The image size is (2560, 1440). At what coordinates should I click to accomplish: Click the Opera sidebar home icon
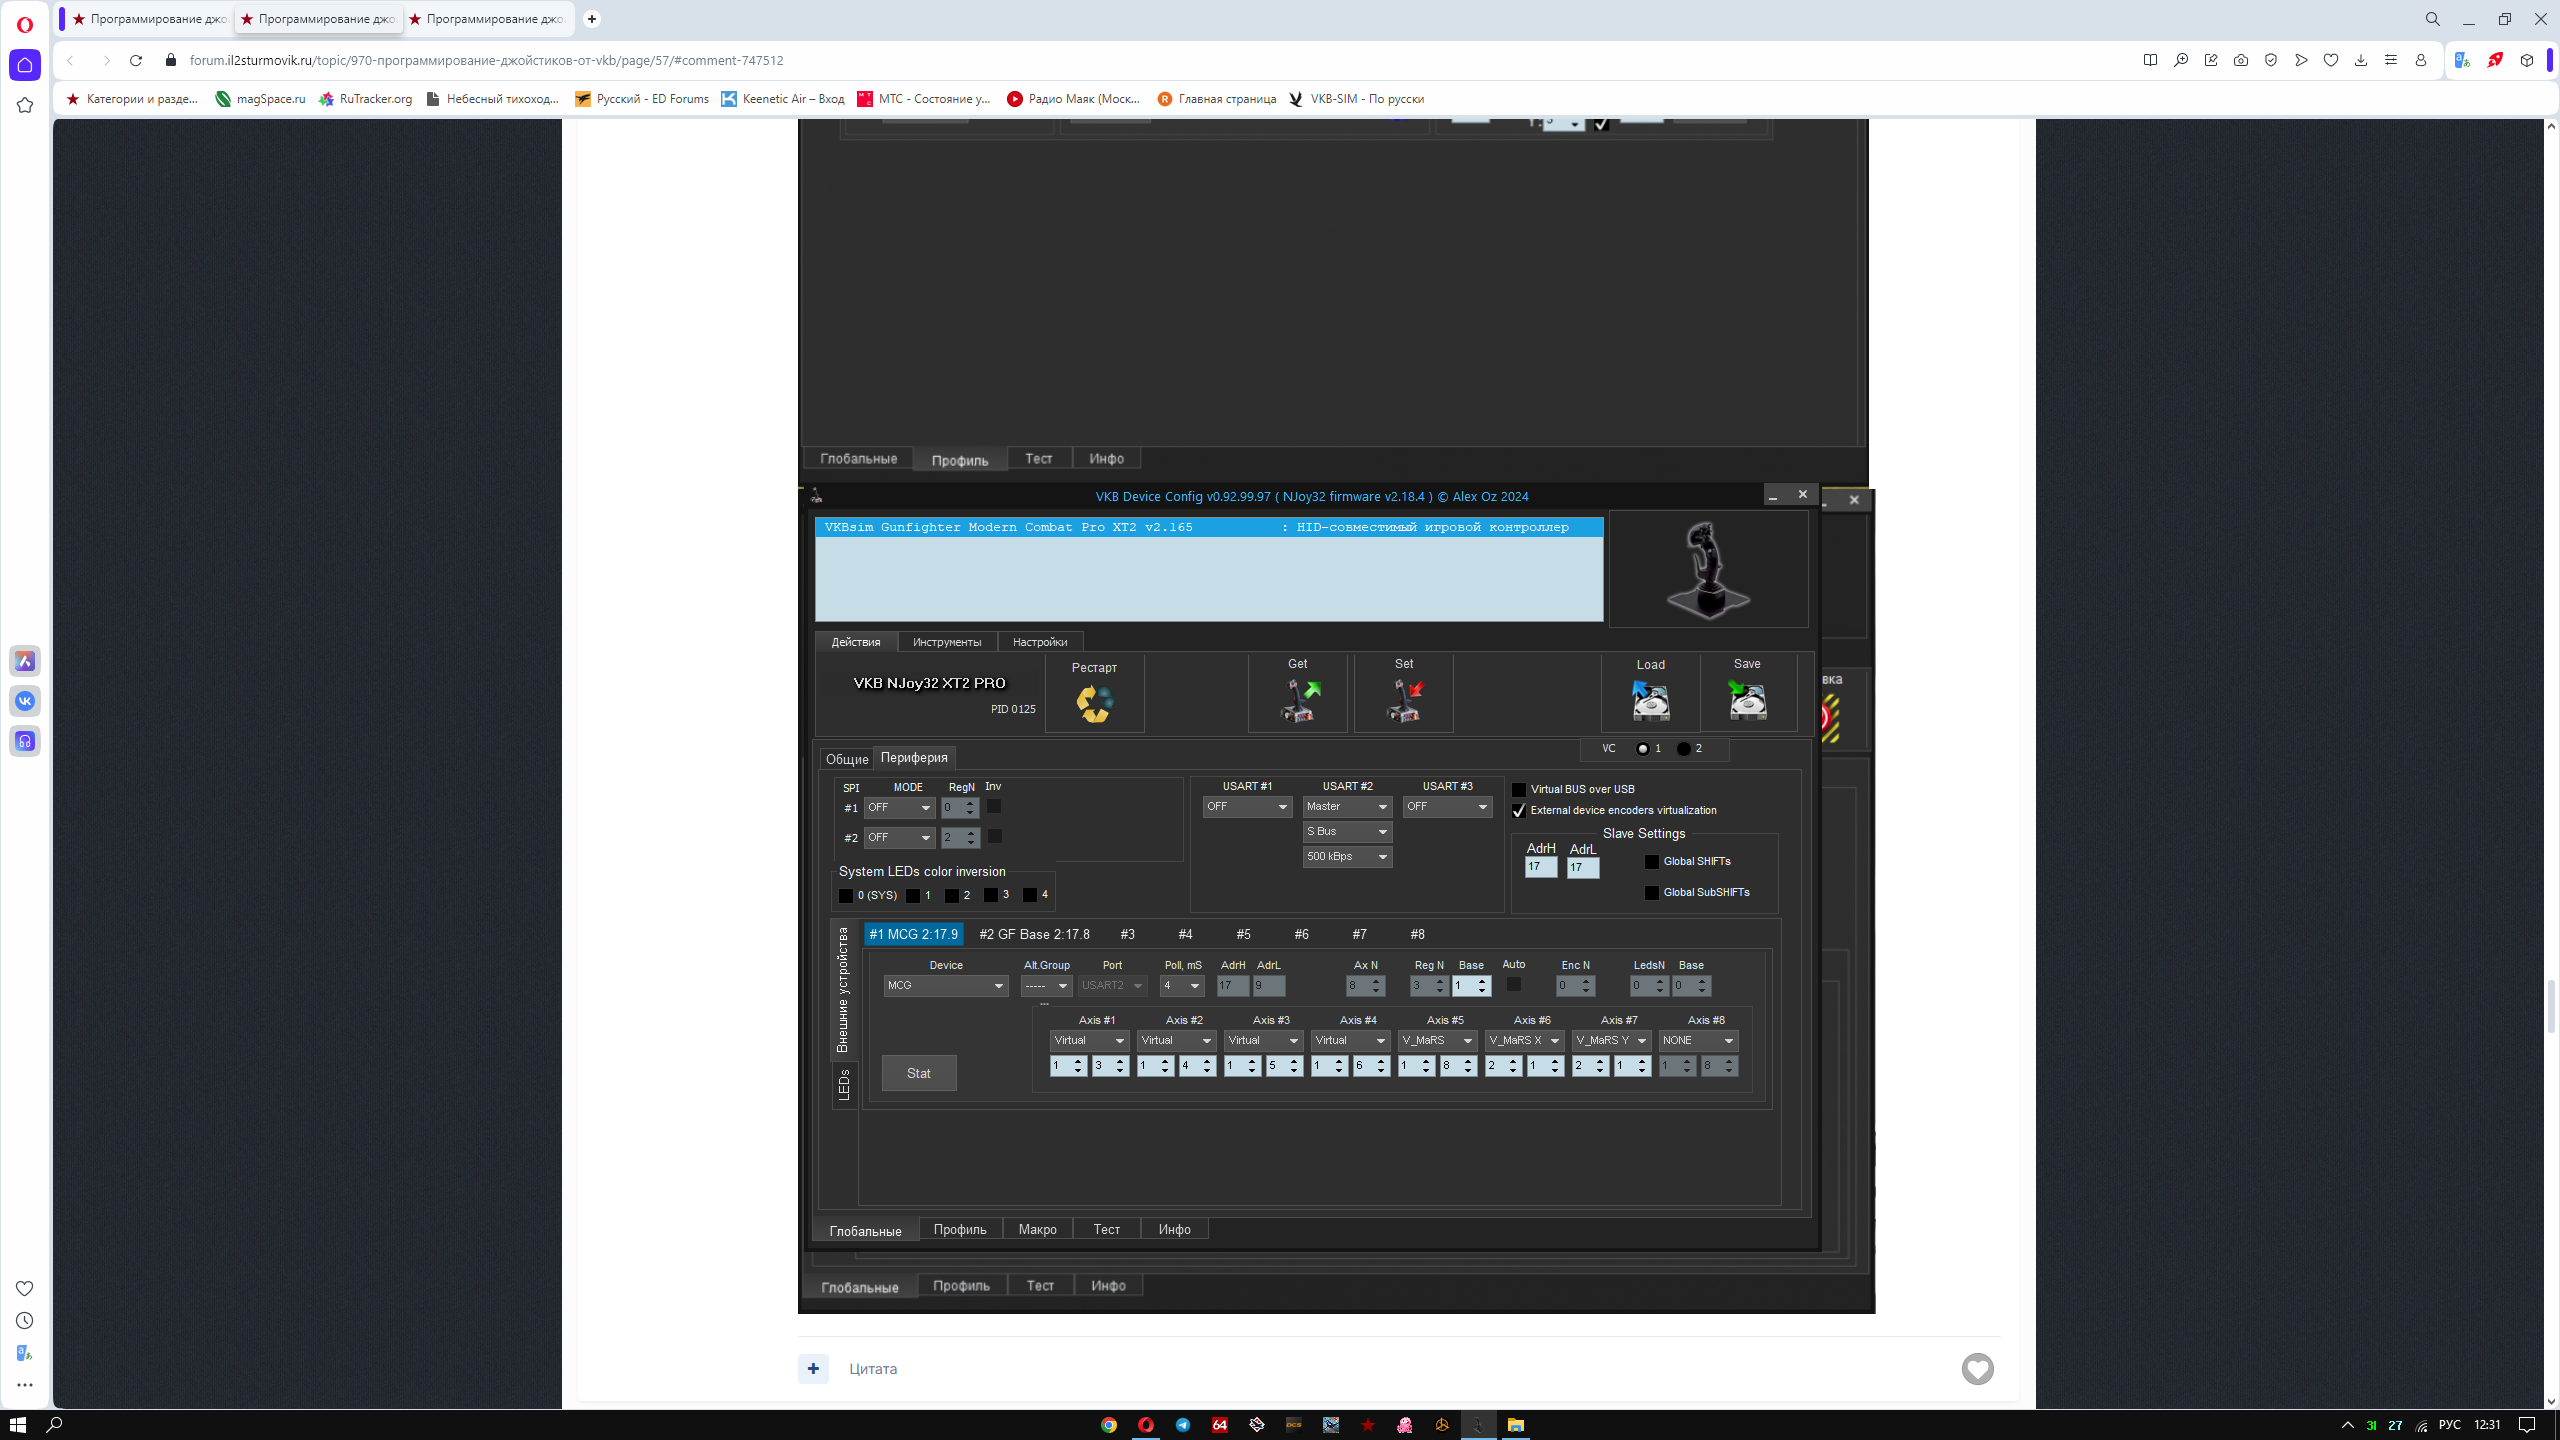[x=25, y=65]
